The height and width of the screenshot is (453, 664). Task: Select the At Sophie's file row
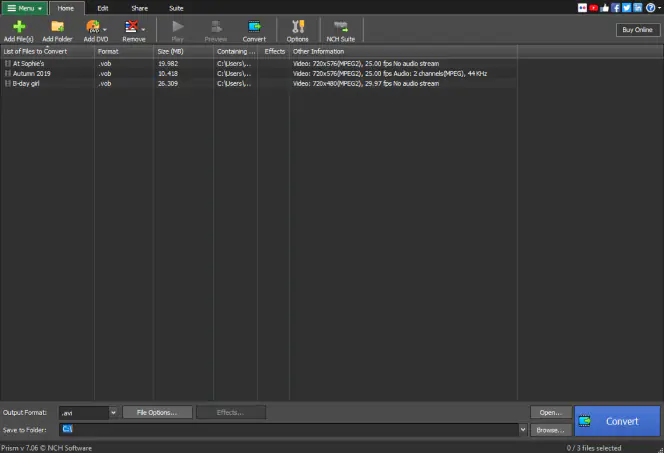tap(259, 64)
